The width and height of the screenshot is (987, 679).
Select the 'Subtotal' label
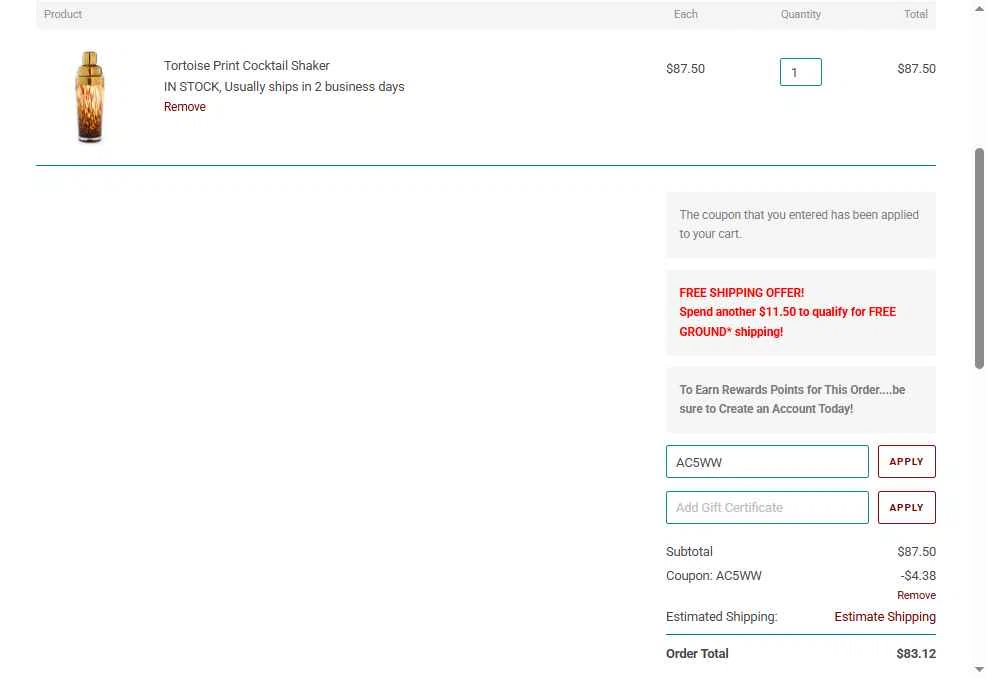tap(689, 552)
